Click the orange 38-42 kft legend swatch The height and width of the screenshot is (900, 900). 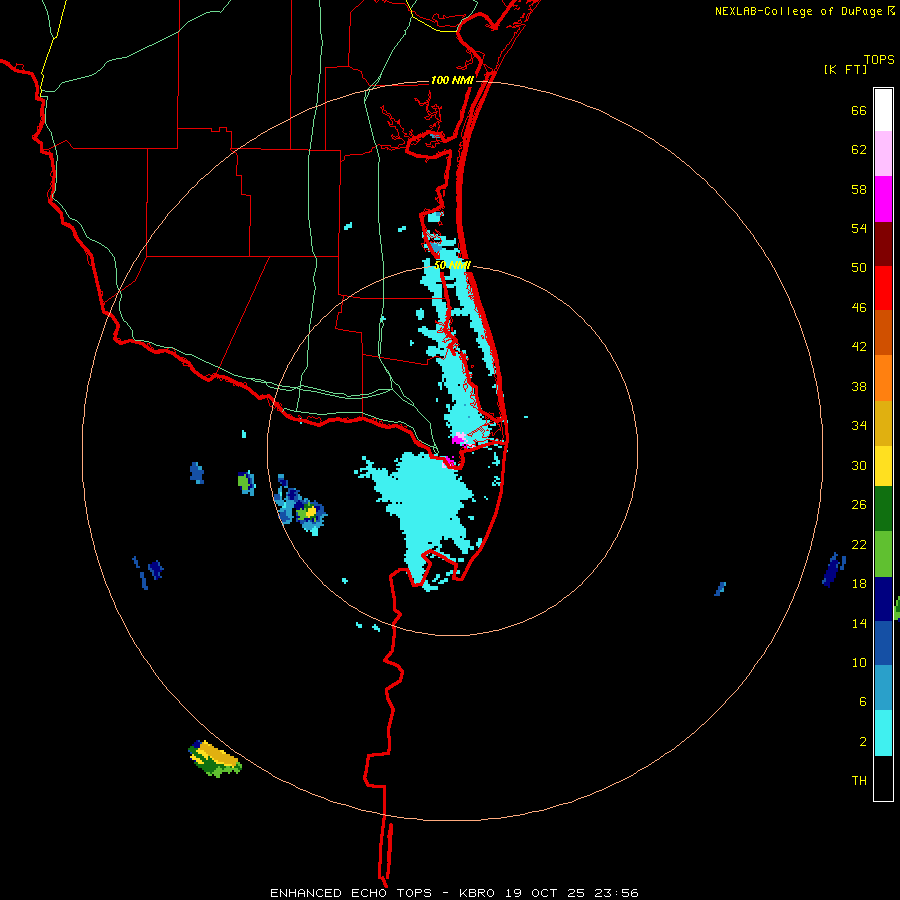tap(883, 378)
